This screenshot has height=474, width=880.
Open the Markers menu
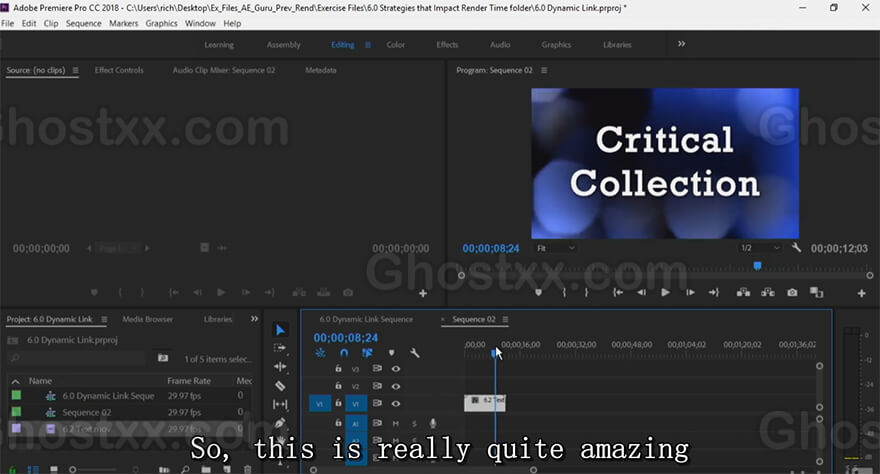click(123, 24)
